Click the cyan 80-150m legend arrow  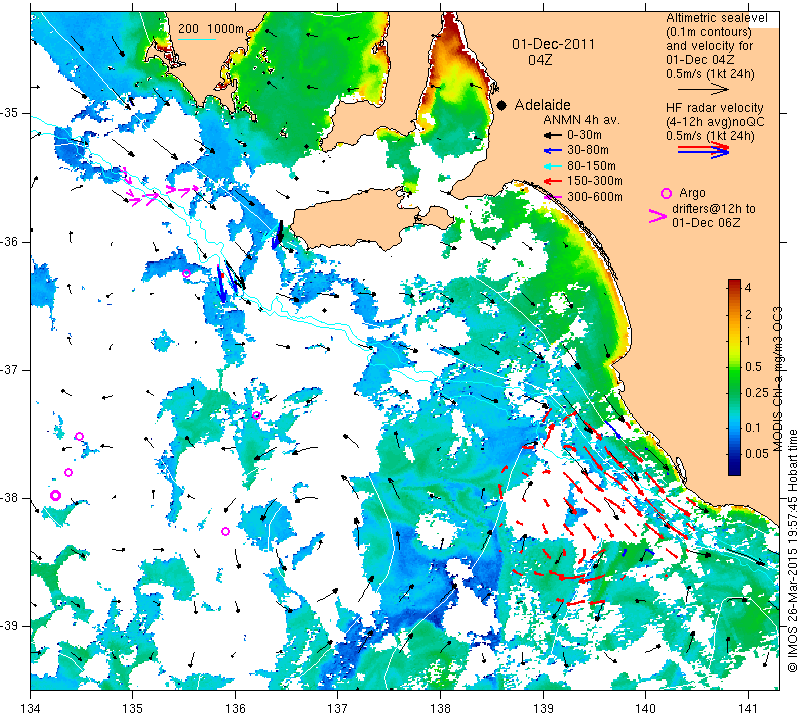pos(552,166)
